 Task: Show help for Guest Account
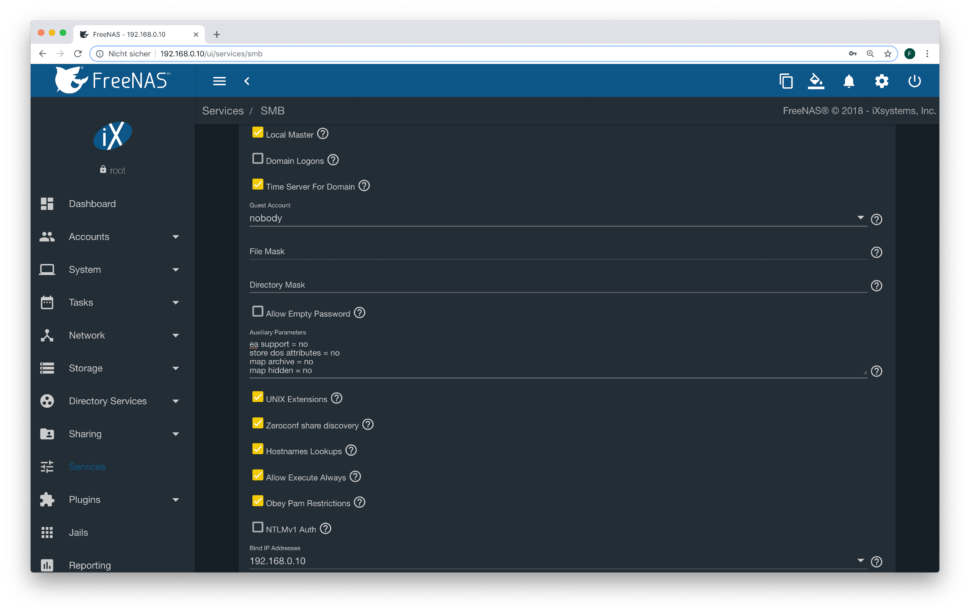877,219
